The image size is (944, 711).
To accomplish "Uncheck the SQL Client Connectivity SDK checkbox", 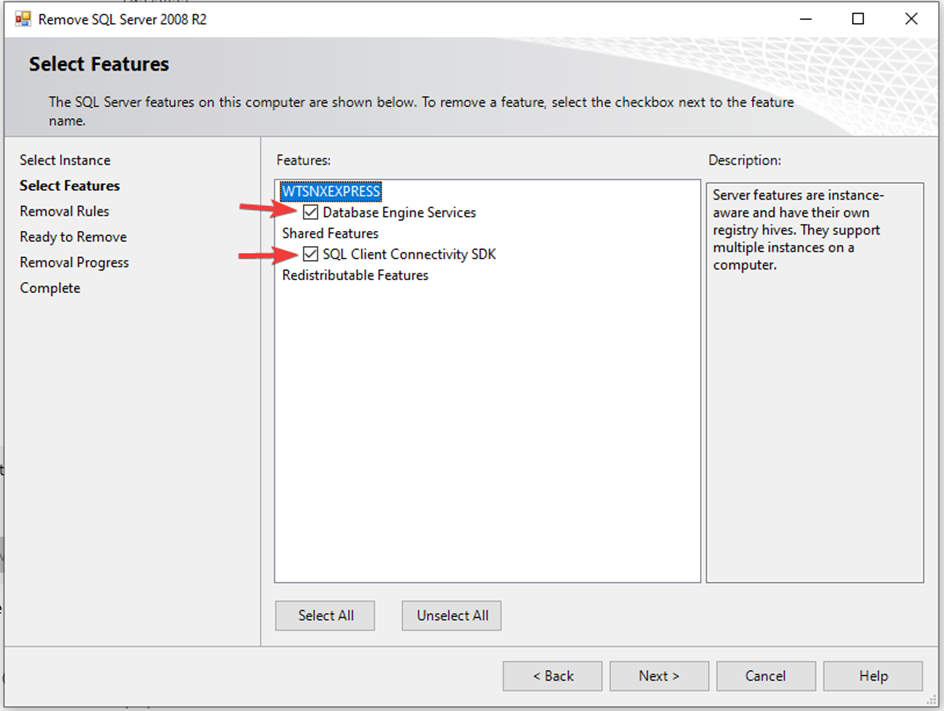I will [x=311, y=254].
